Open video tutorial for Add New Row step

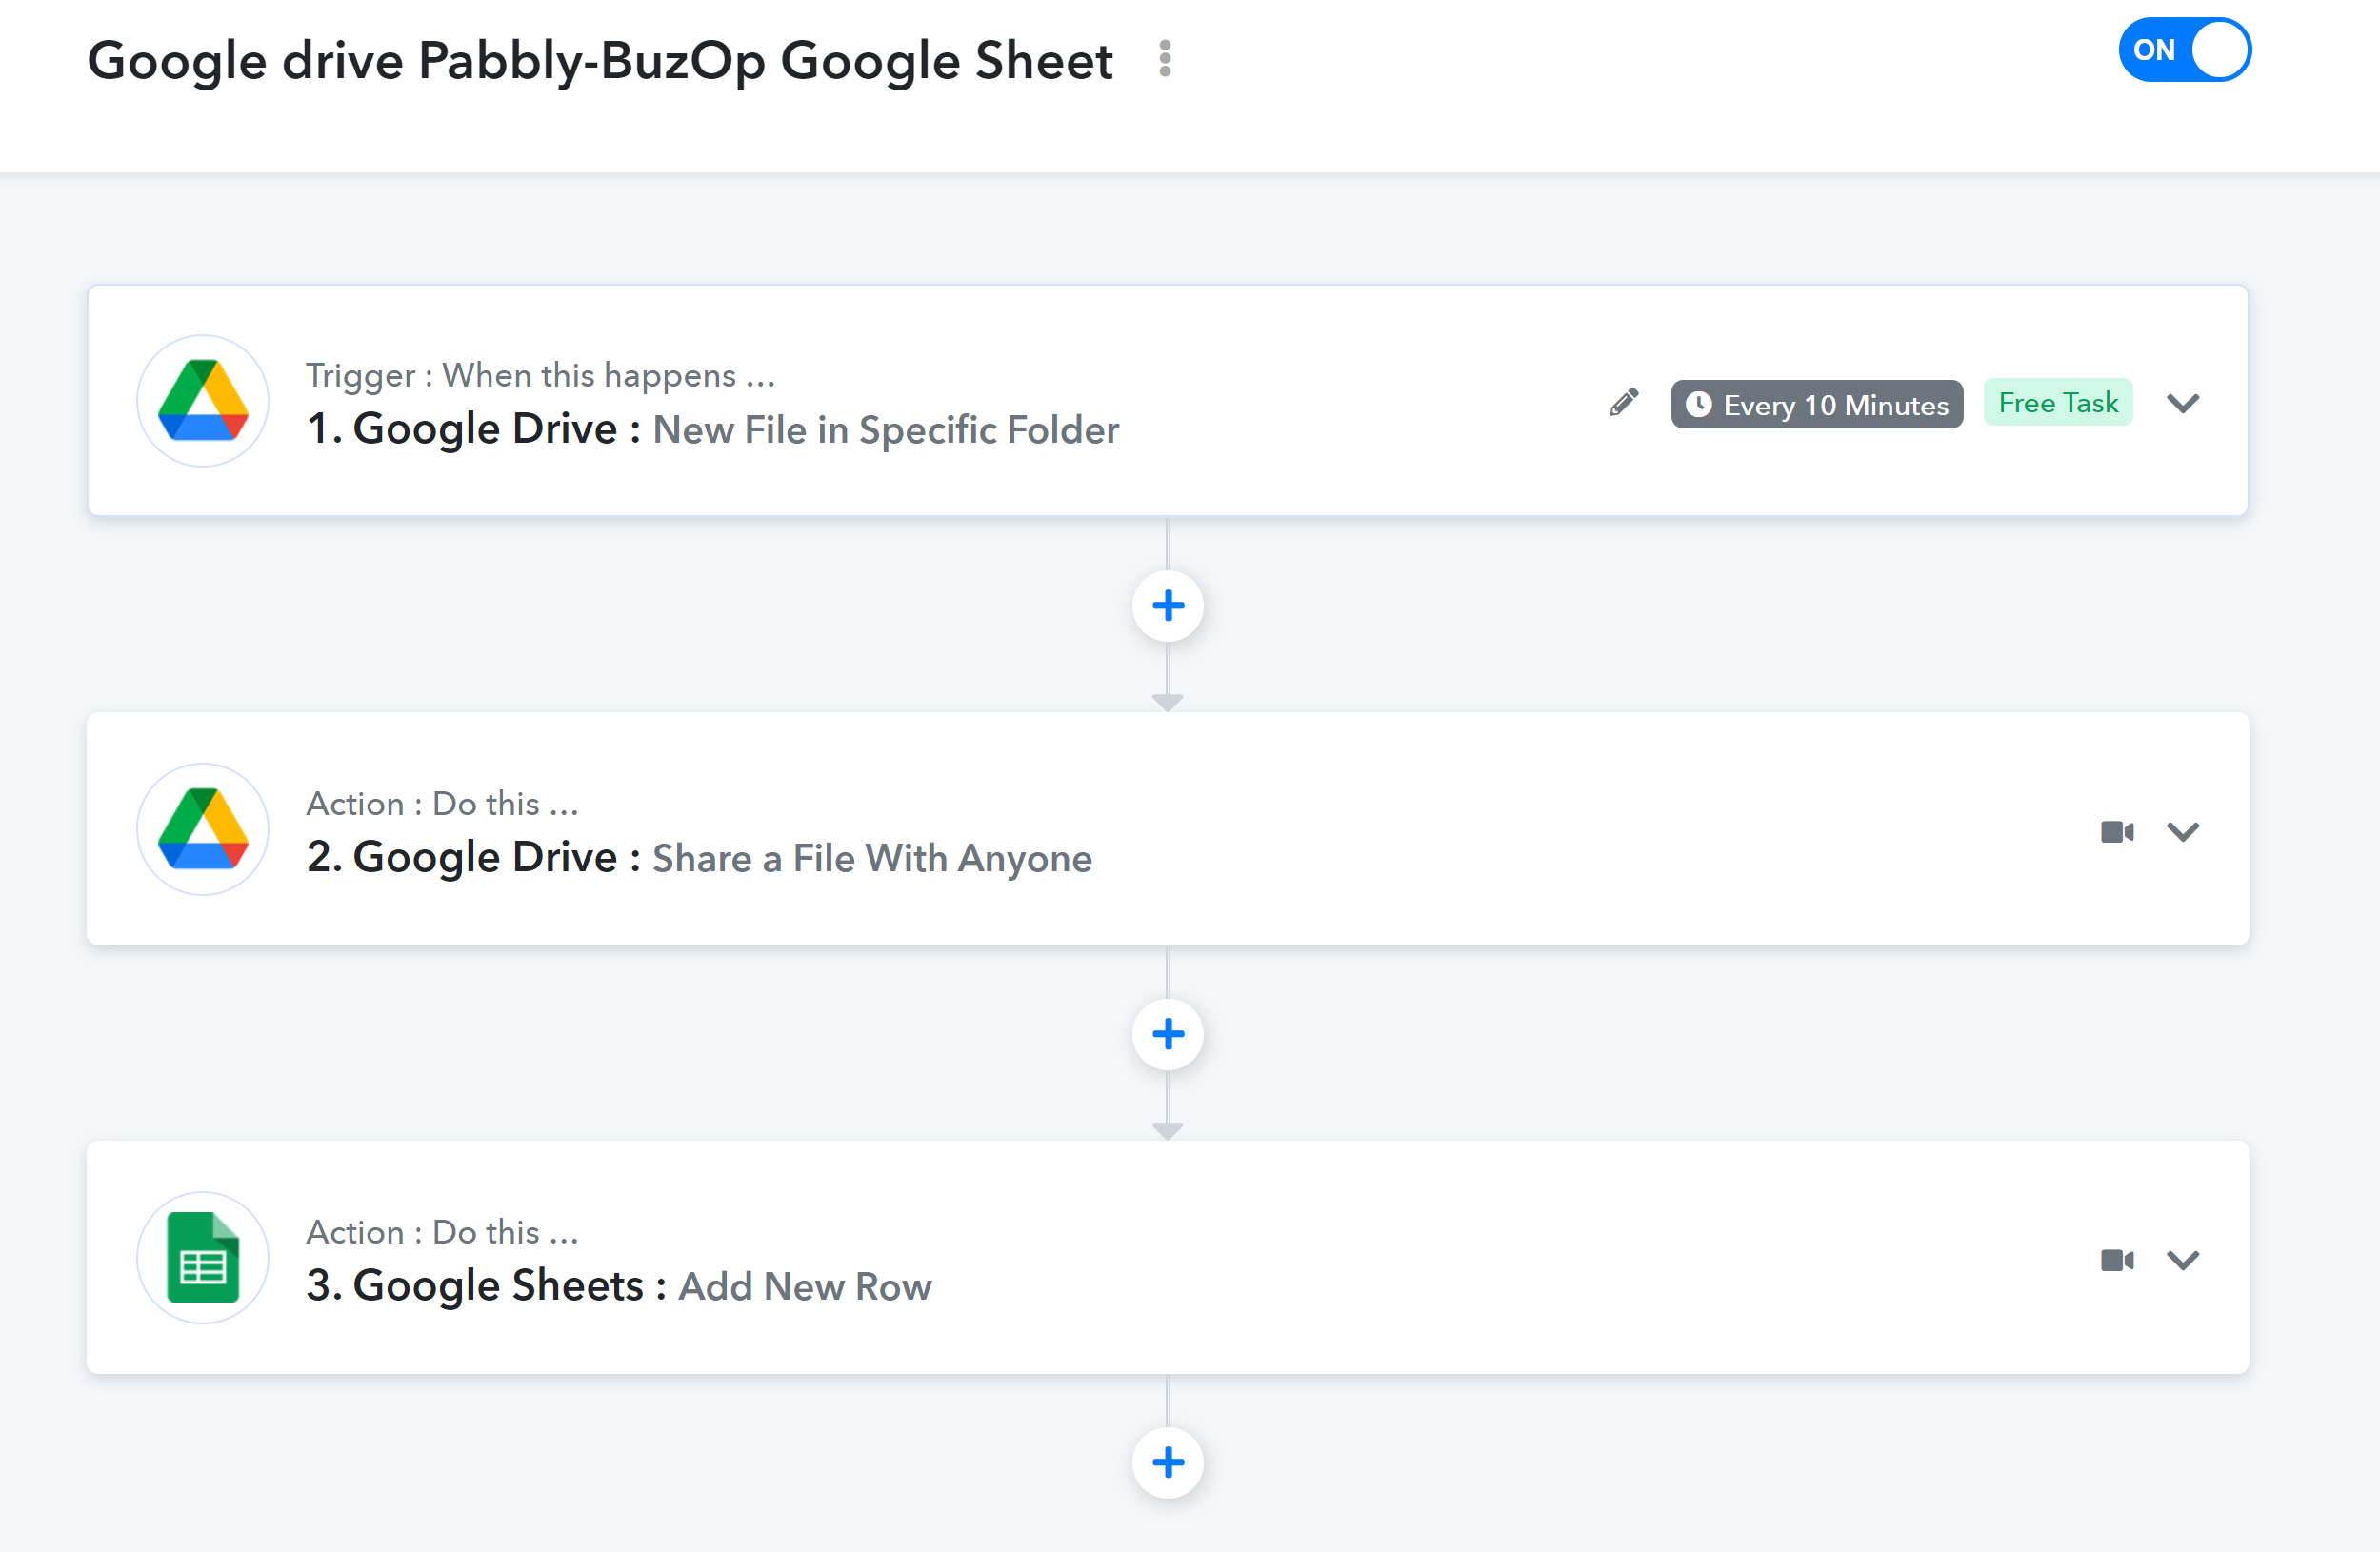point(2117,1260)
